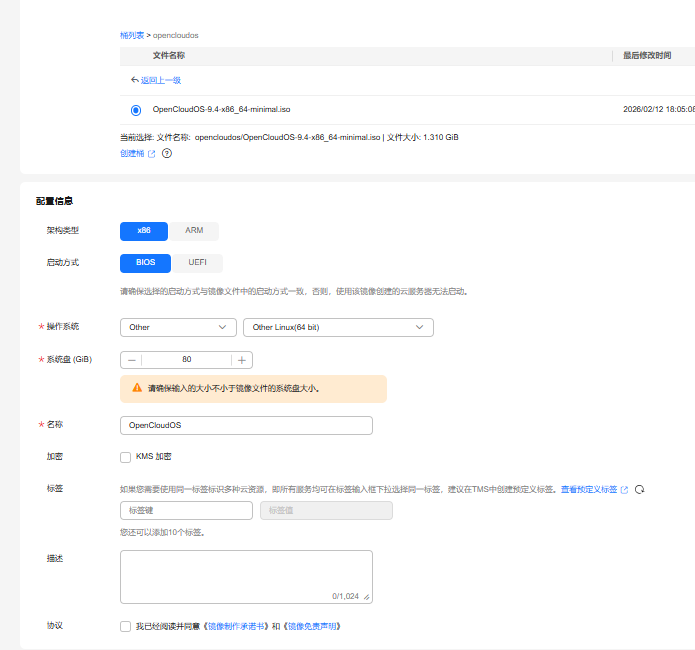
Task: Click inside the 描述 text area
Action: point(246,577)
